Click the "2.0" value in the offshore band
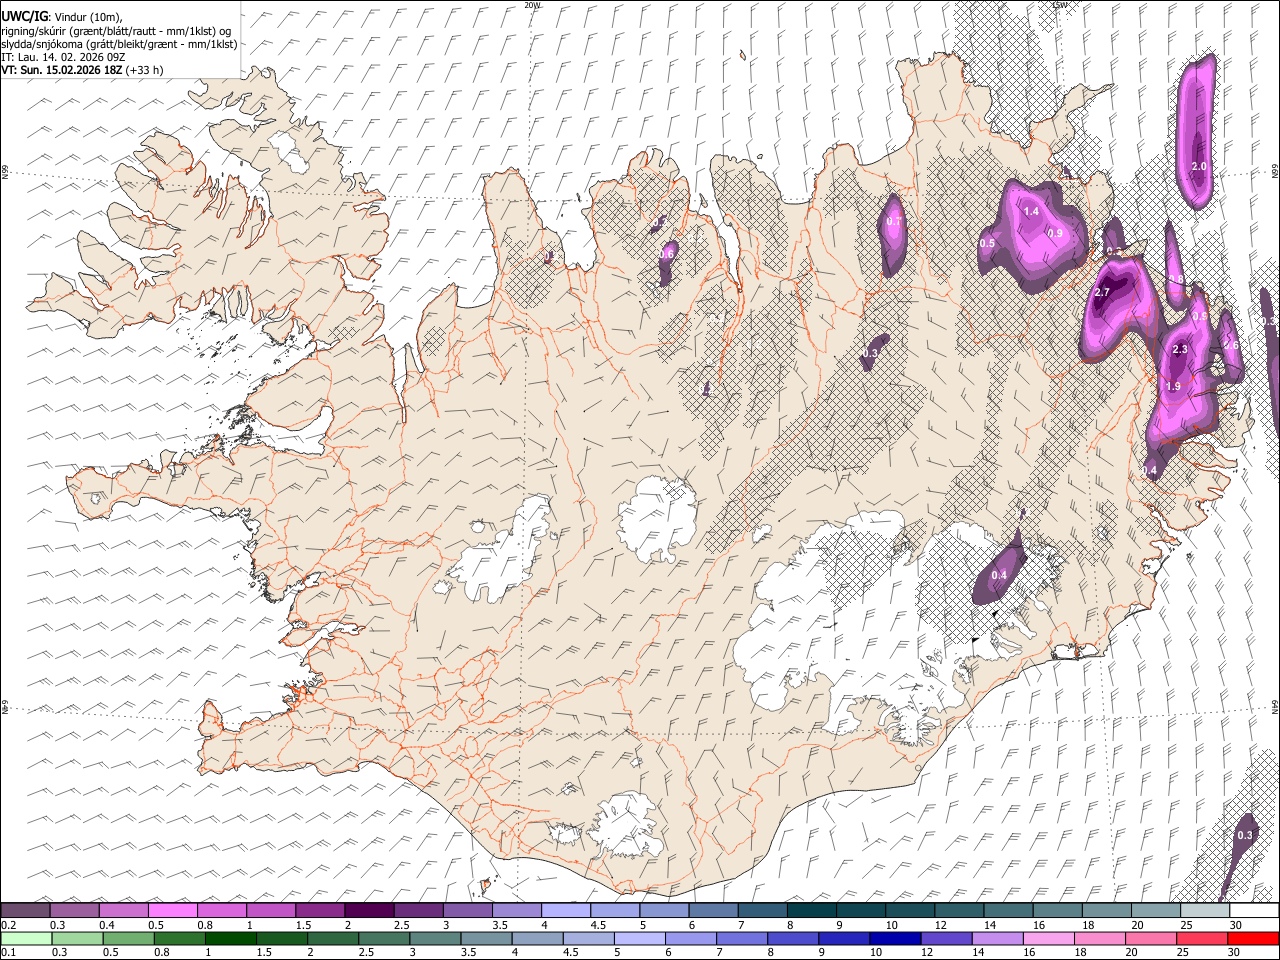Screen dimensions: 1280x960 pyautogui.click(x=1200, y=166)
